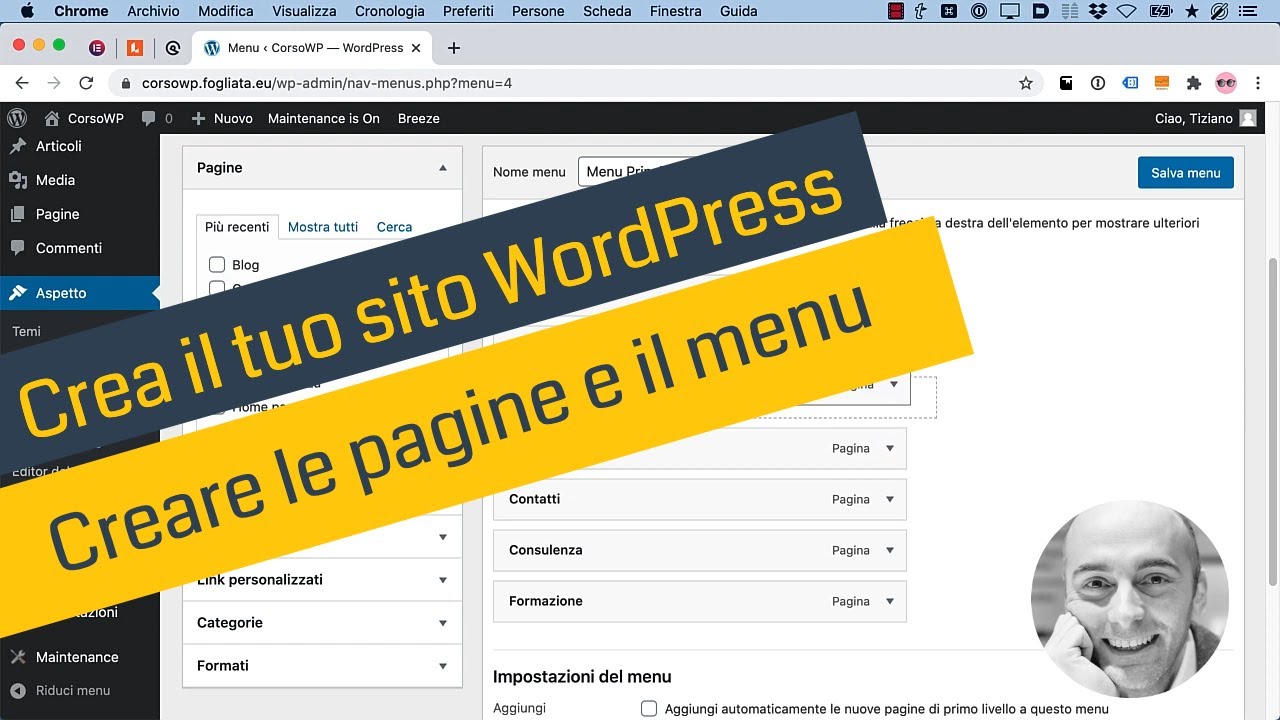The image size is (1280, 720).
Task: Click the Wi-Fi icon in macOS menu bar
Action: pos(1127,11)
